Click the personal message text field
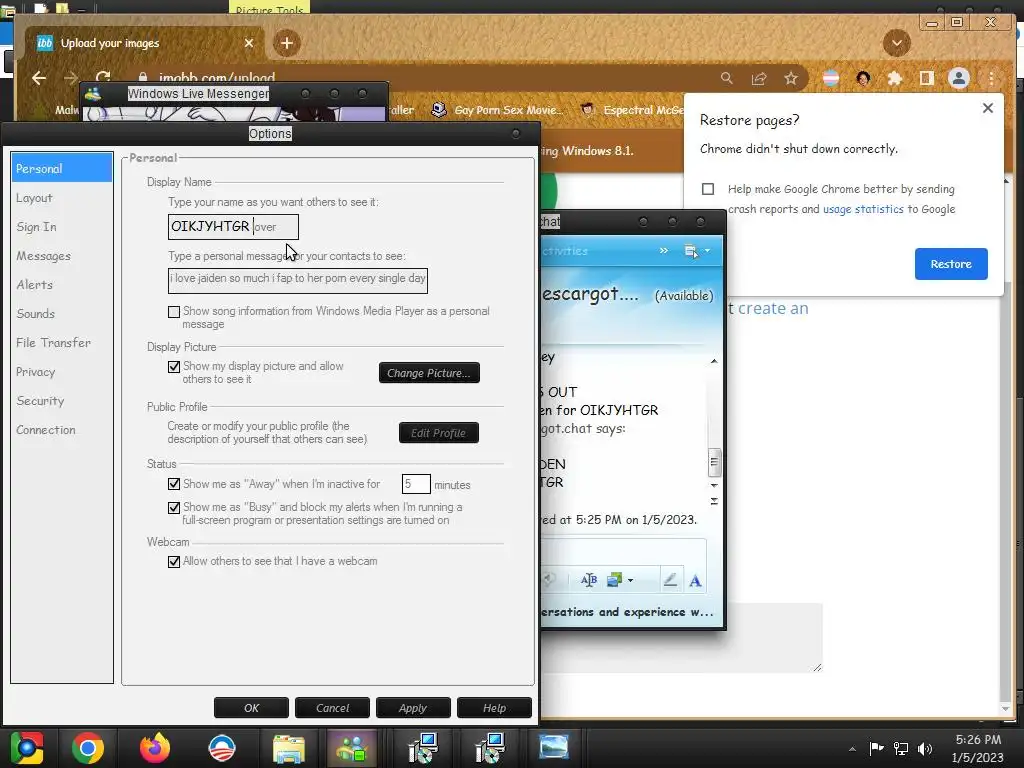This screenshot has height=768, width=1024. click(298, 281)
